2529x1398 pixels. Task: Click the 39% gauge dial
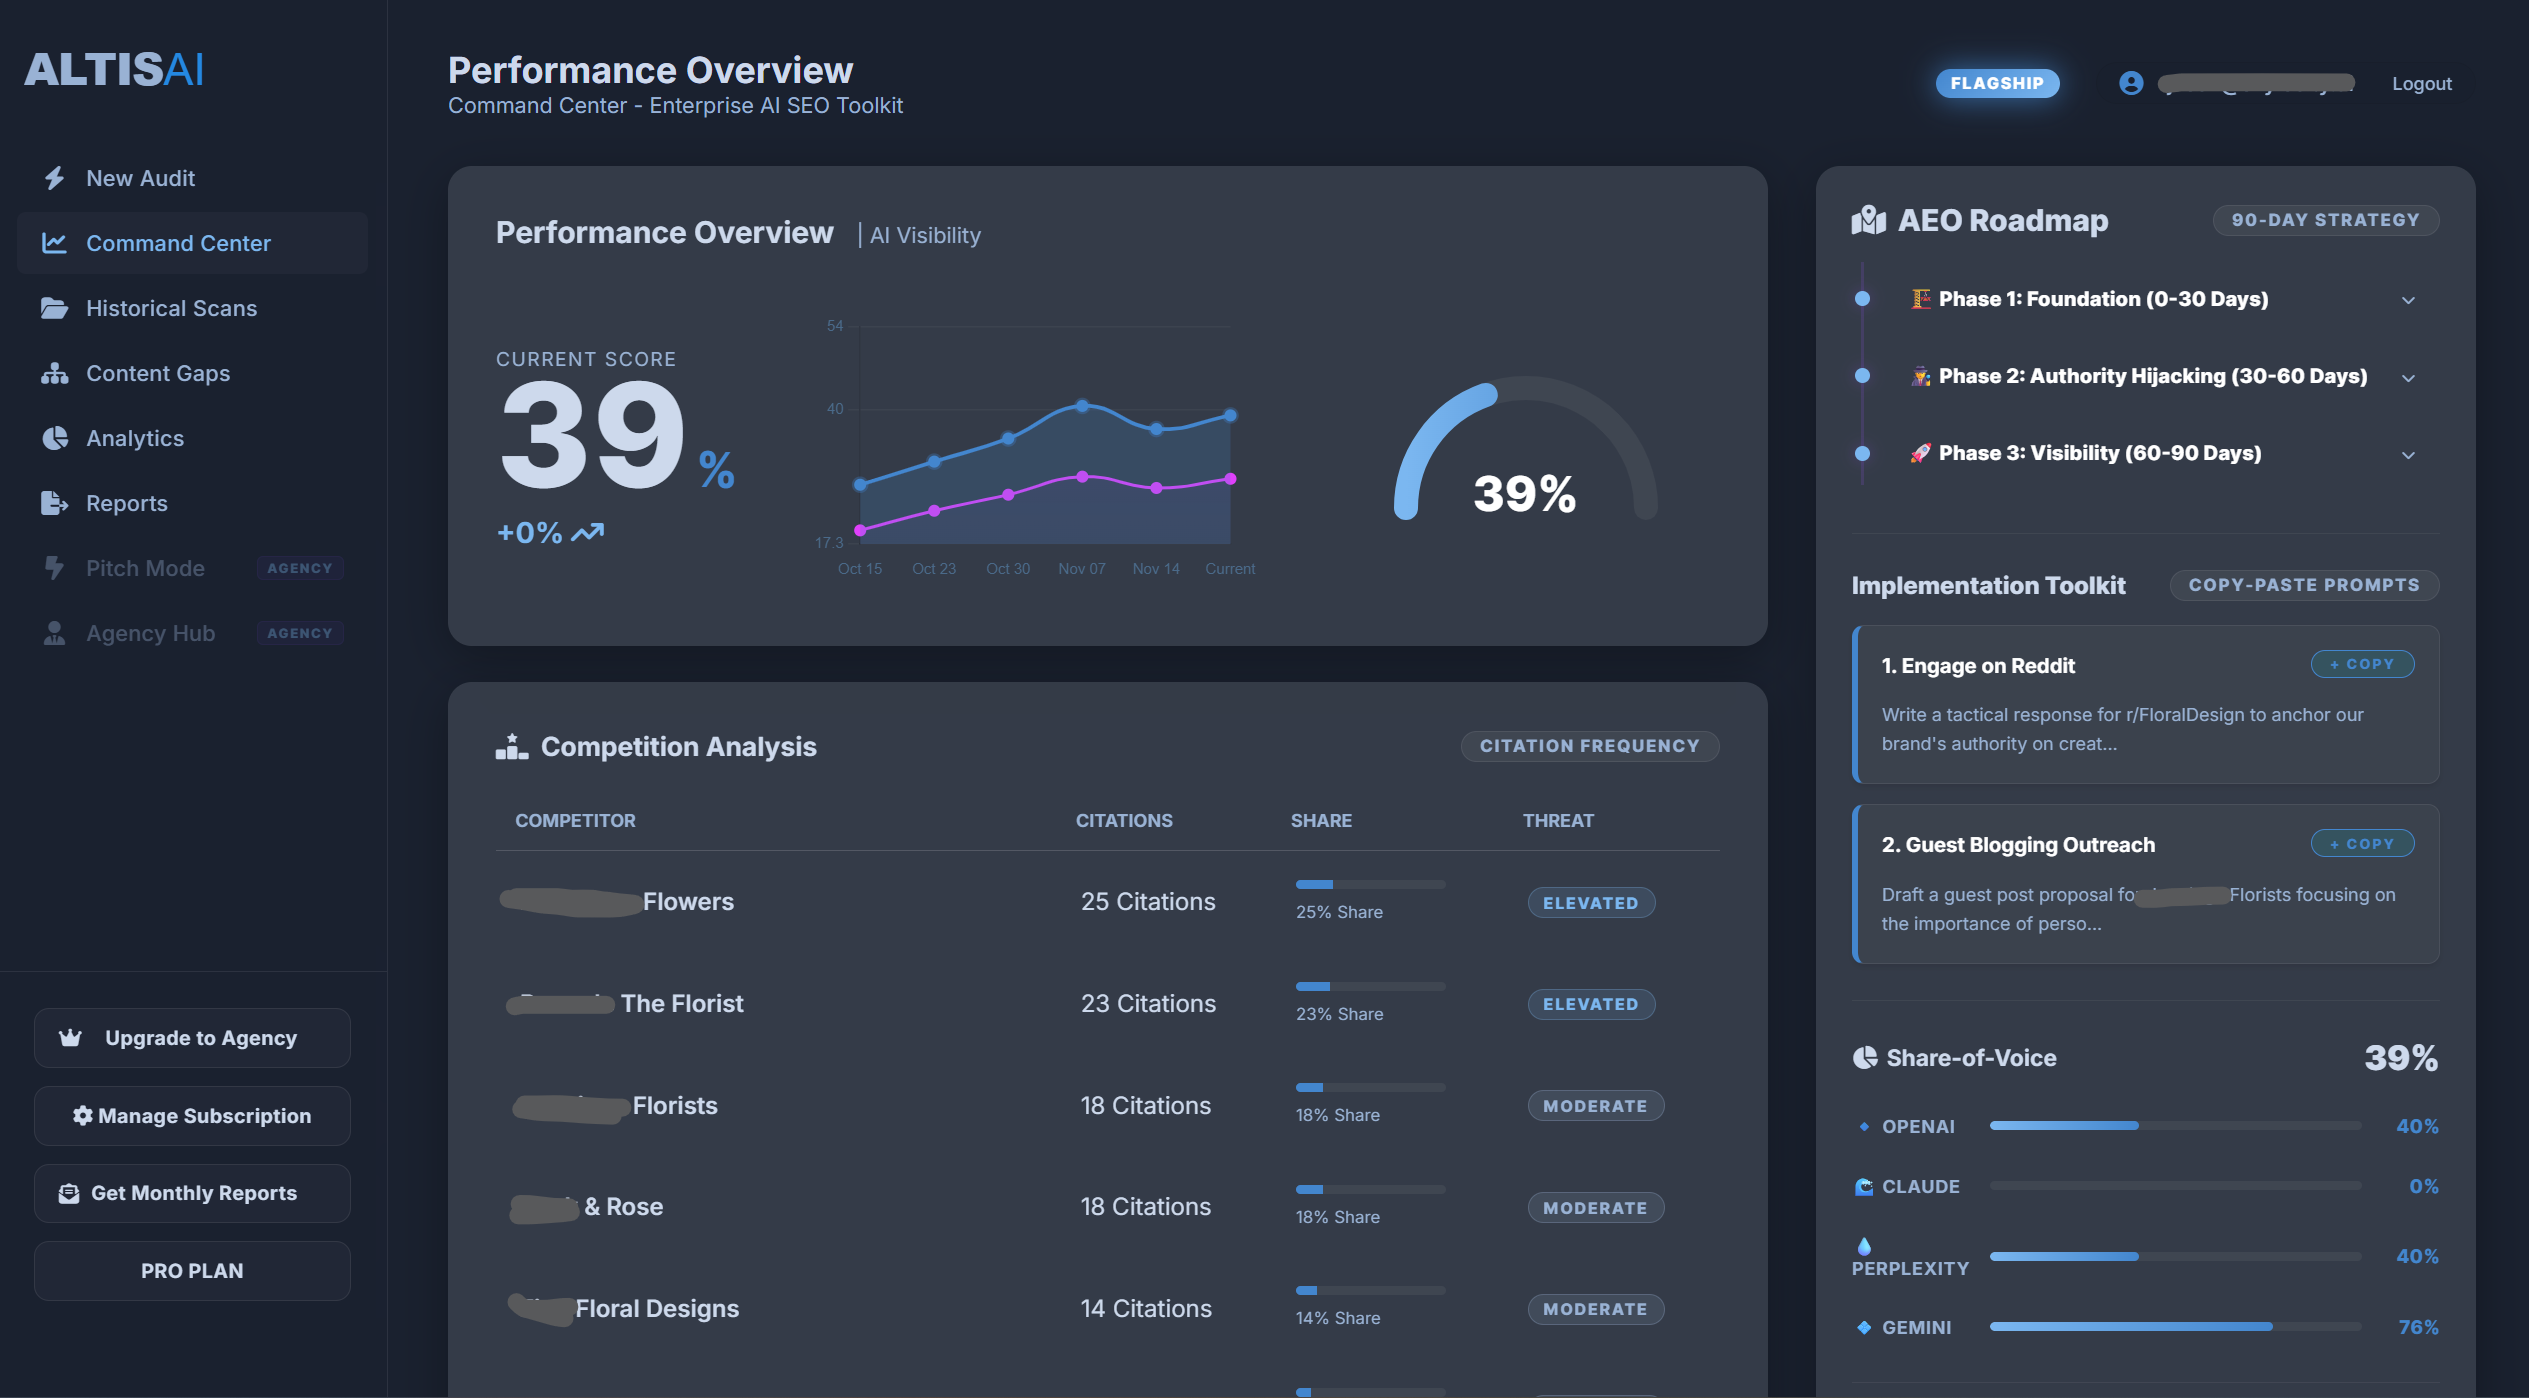[1525, 450]
